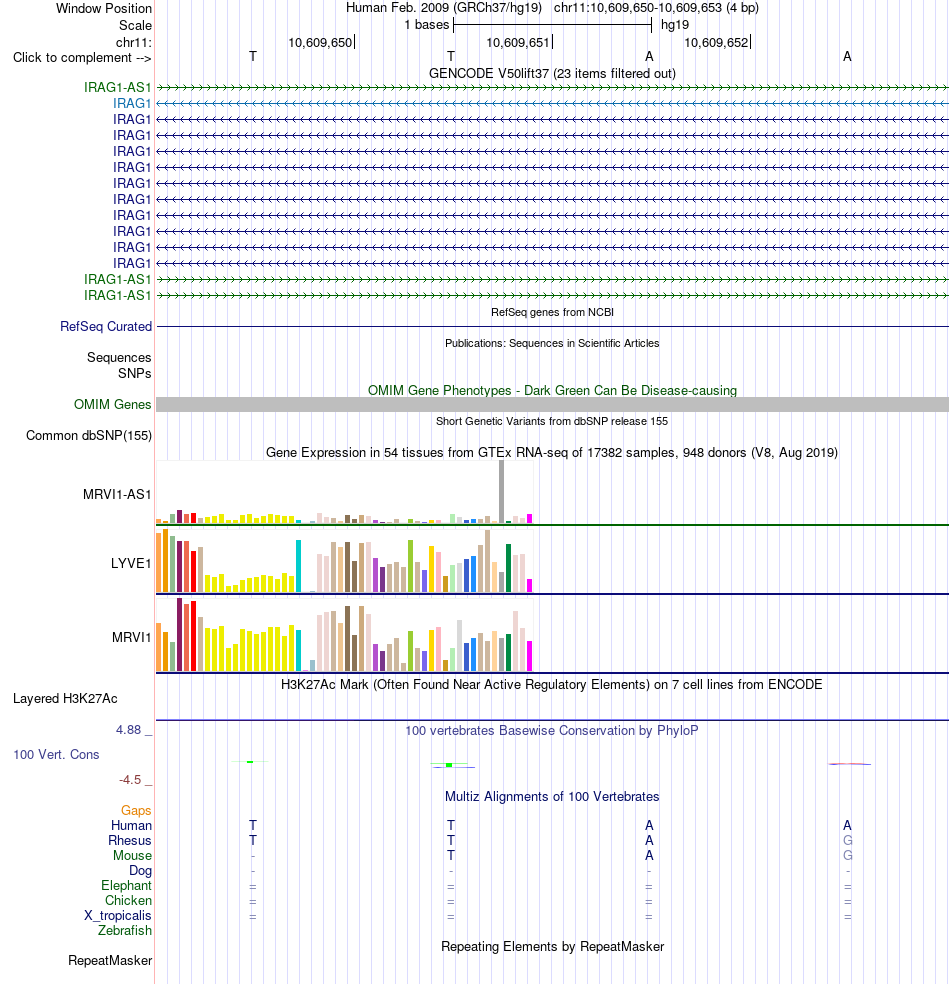This screenshot has height=984, width=950.
Task: Click the MRVI1-AS1 GTEx row label
Action: click(117, 495)
